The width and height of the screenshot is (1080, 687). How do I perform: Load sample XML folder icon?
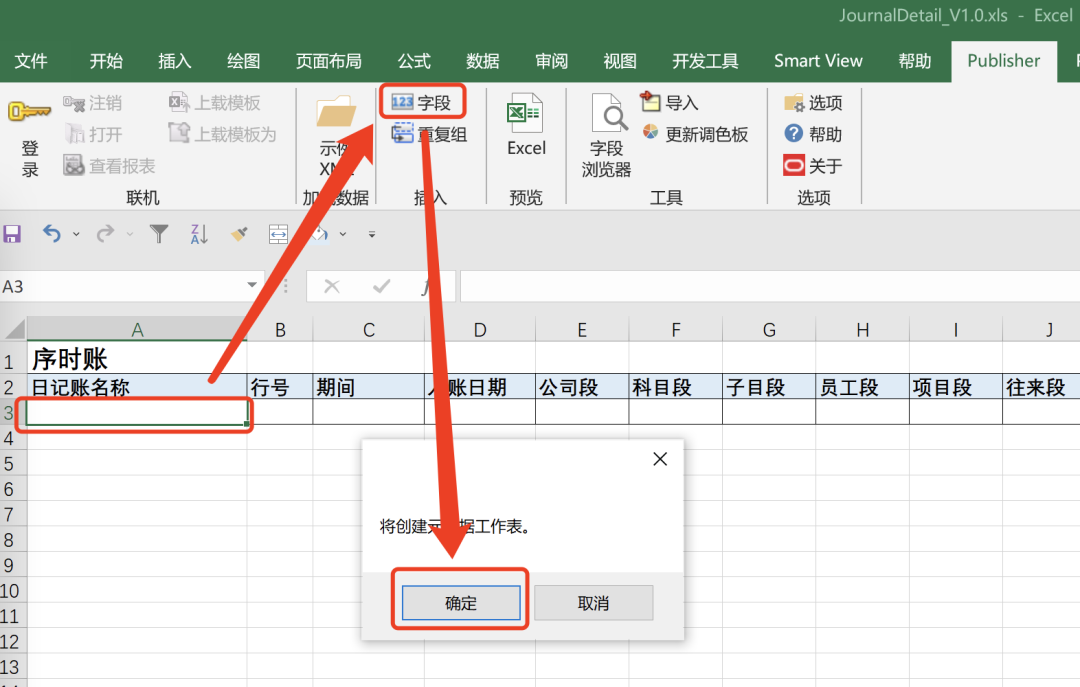(x=335, y=112)
